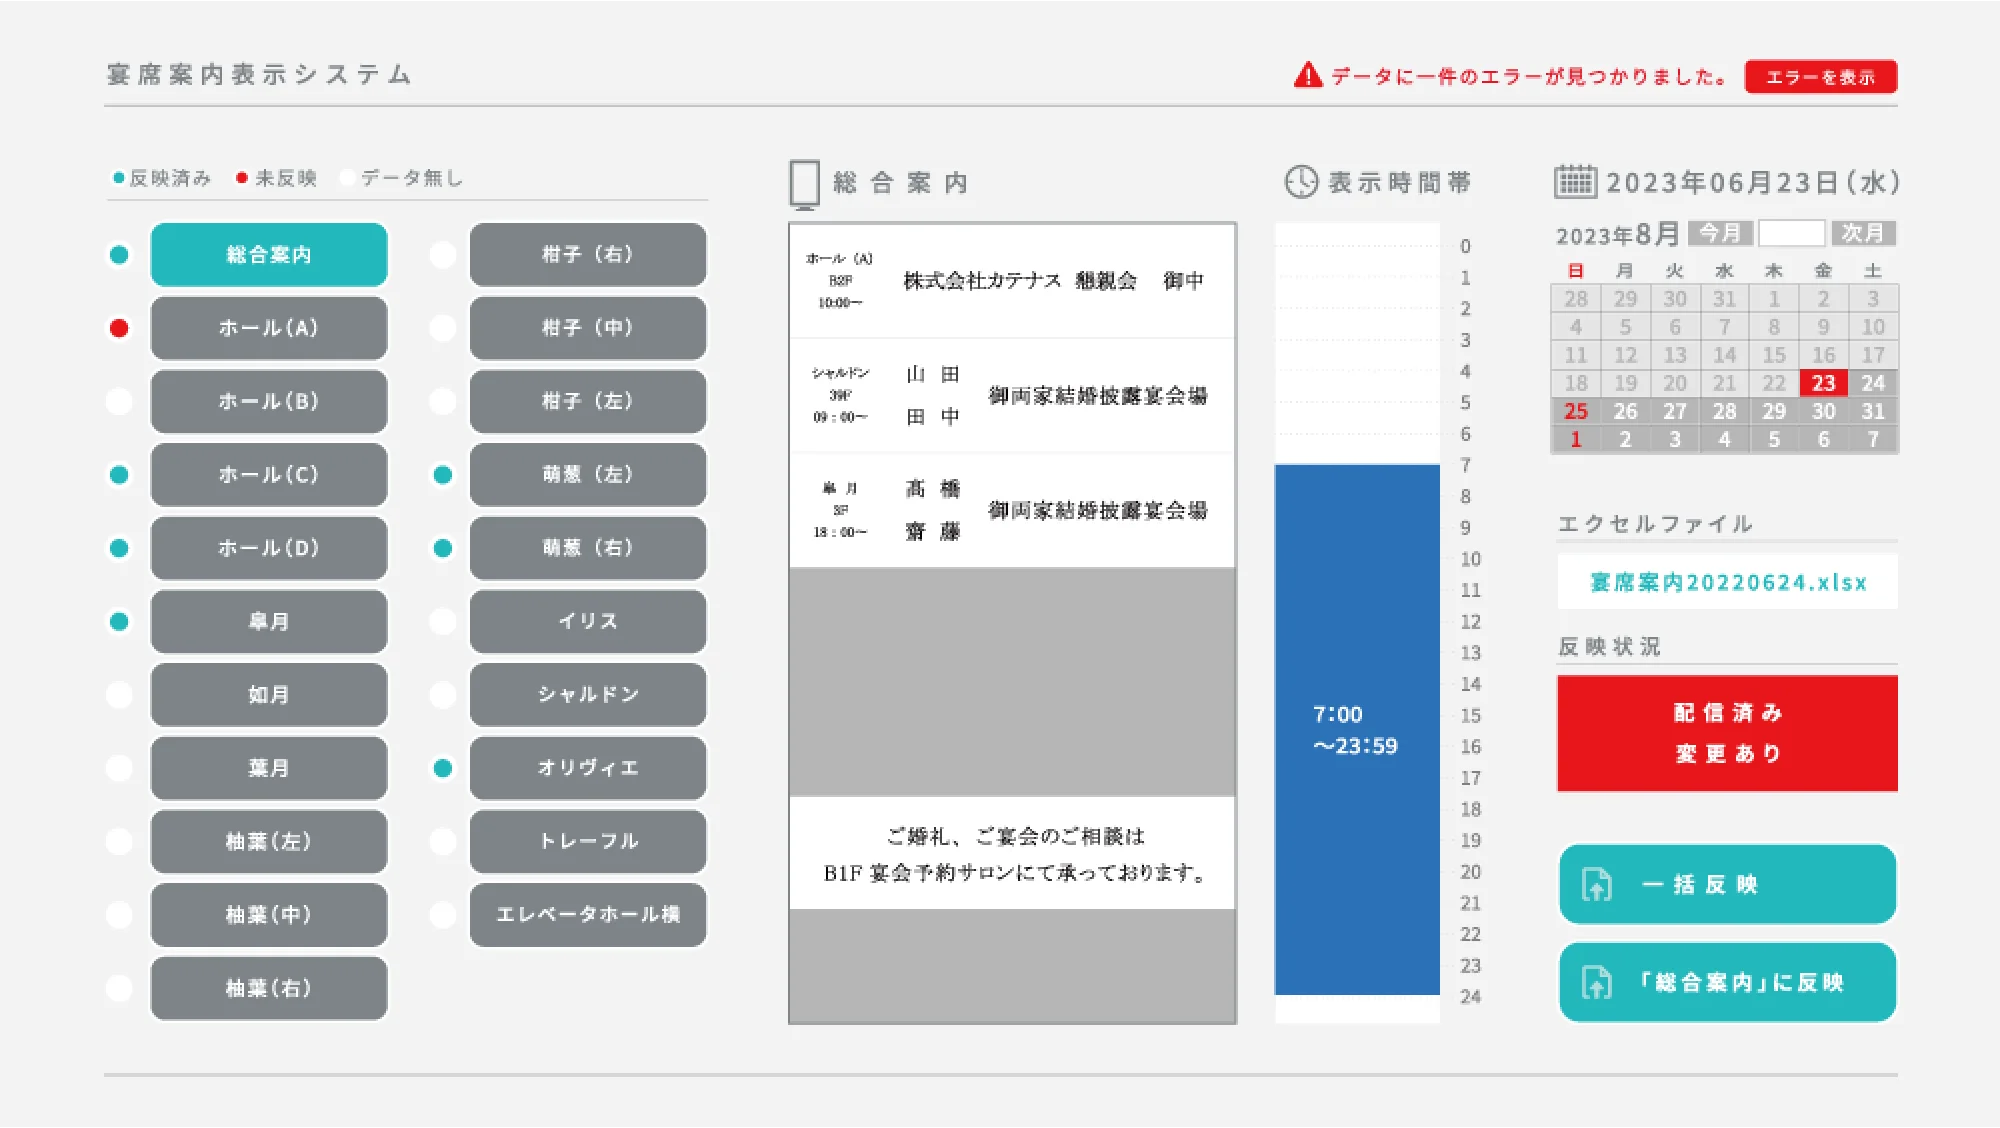Click the empty month field between 今月 and 次月
Screen dimensions: 2000x1128
1791,233
